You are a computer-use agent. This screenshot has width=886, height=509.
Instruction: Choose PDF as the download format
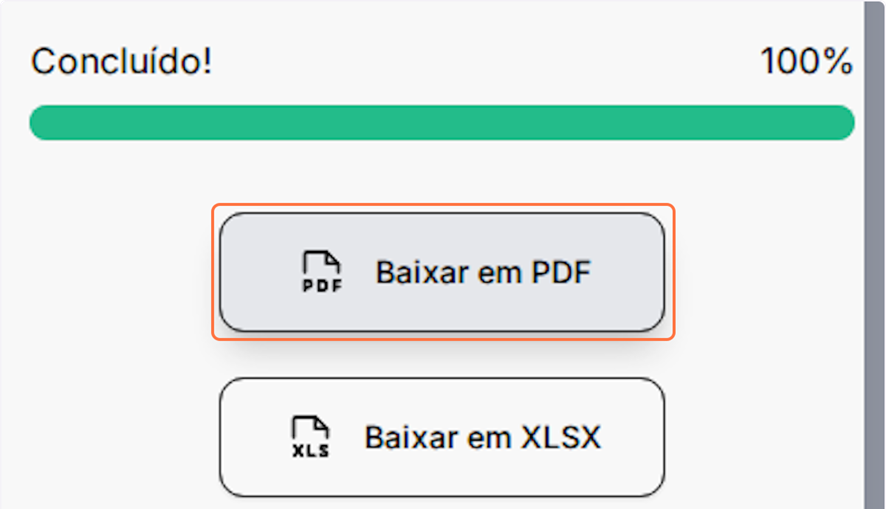coord(442,272)
